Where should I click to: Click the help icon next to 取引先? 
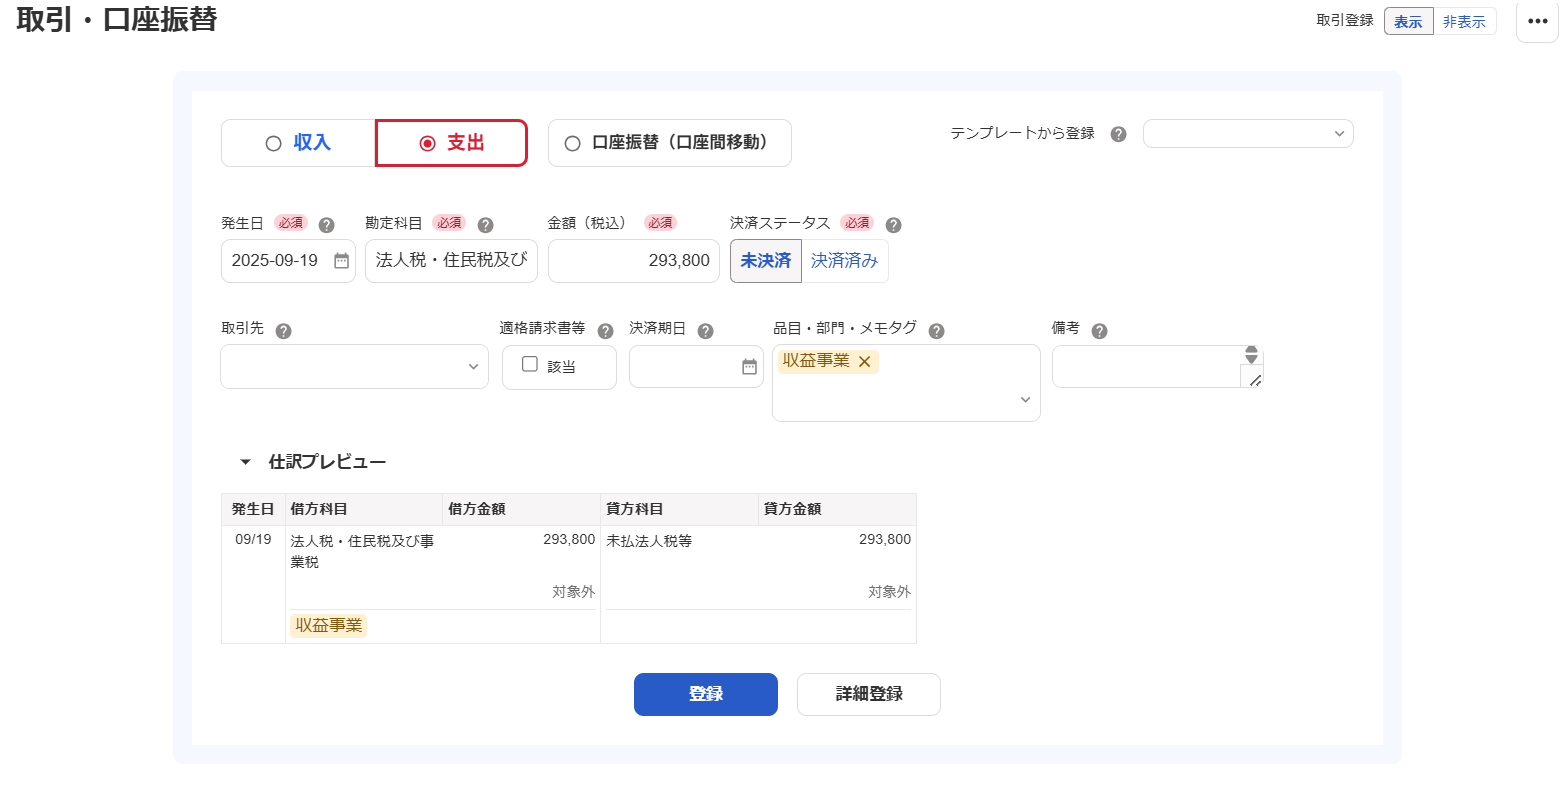(283, 331)
